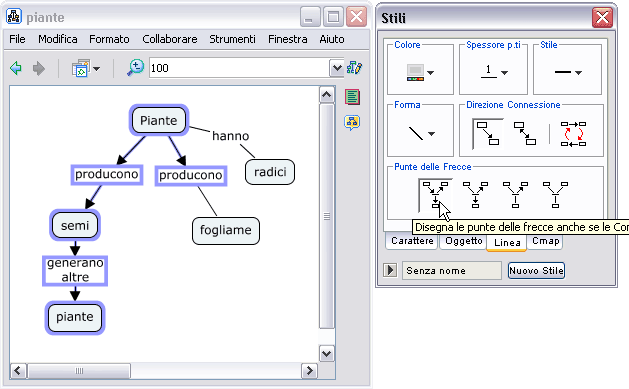The height and width of the screenshot is (389, 629).
Task: Switch to the Oggetto tab
Action: click(463, 241)
